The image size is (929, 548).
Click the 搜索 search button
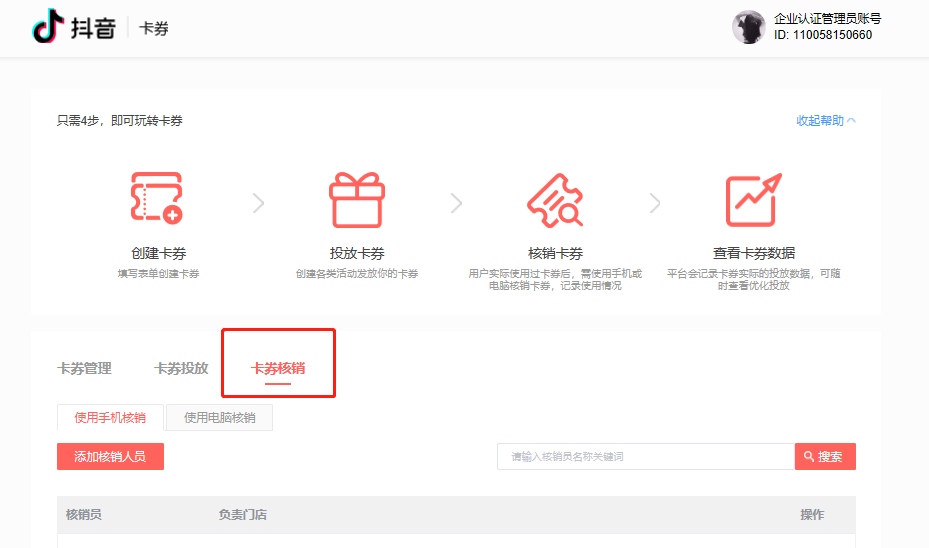(825, 457)
